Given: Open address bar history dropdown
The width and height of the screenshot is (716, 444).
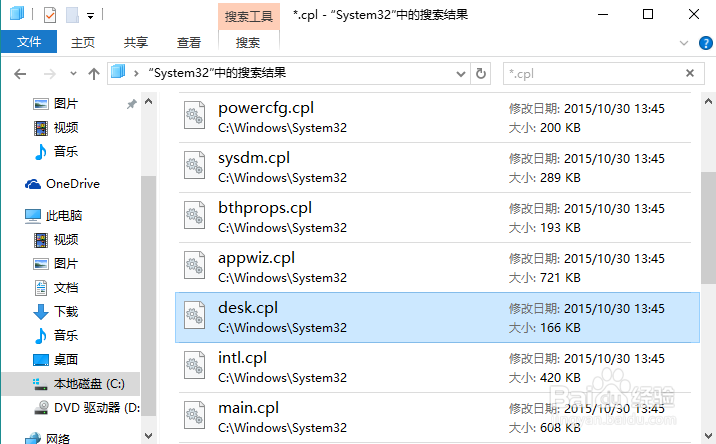Looking at the screenshot, I should 461,74.
